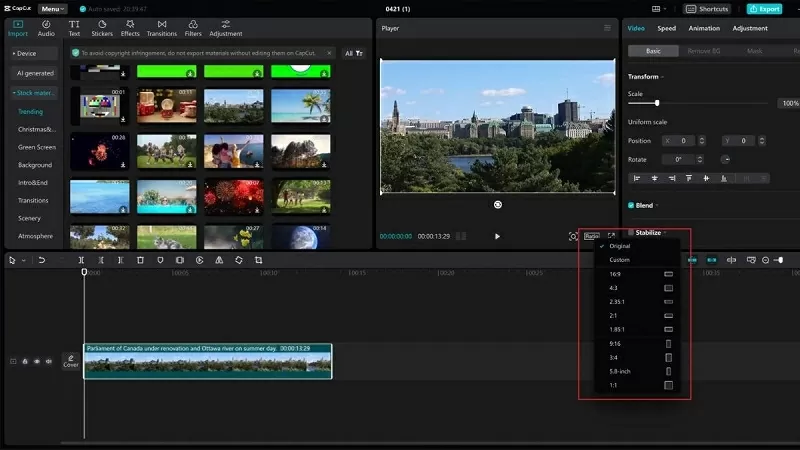Open the Effects library
Image resolution: width=800 pixels, height=450 pixels.
click(x=130, y=27)
